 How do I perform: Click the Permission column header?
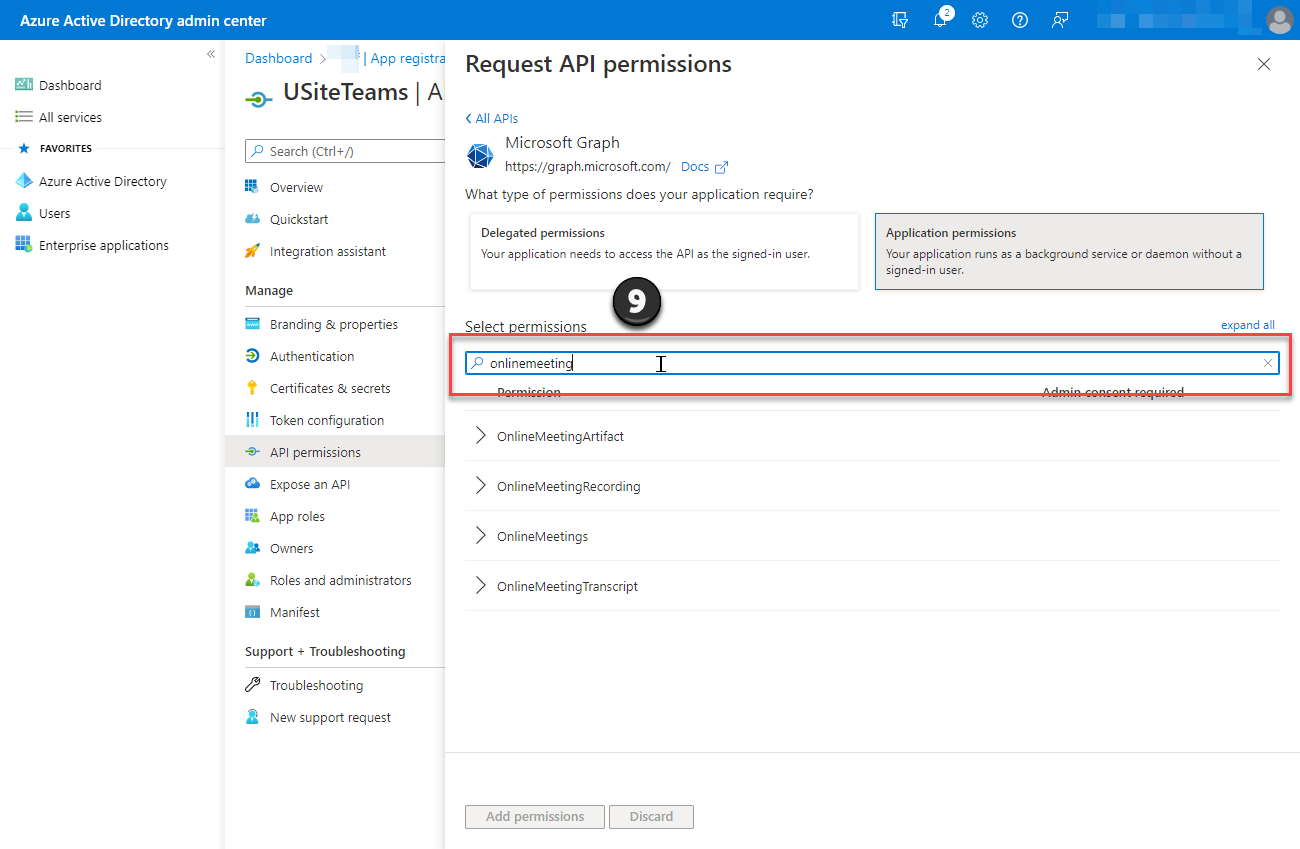coord(529,392)
